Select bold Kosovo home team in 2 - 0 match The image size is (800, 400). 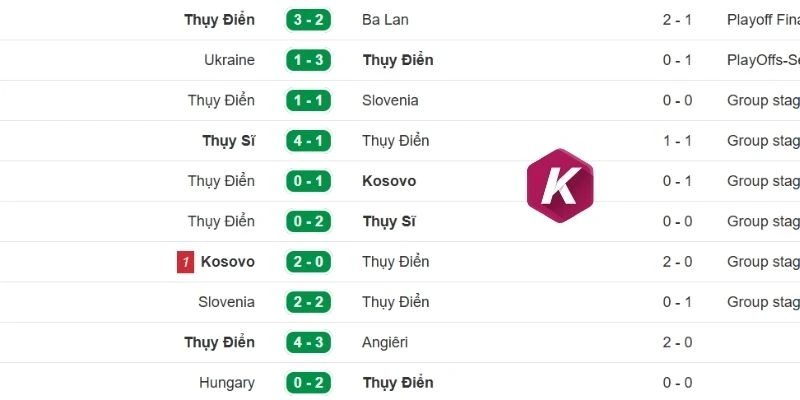[x=228, y=262]
